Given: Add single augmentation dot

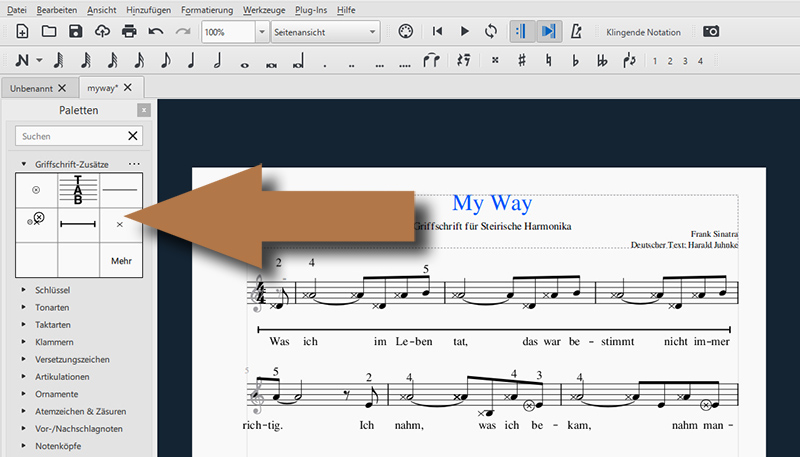Looking at the screenshot, I should point(325,65).
